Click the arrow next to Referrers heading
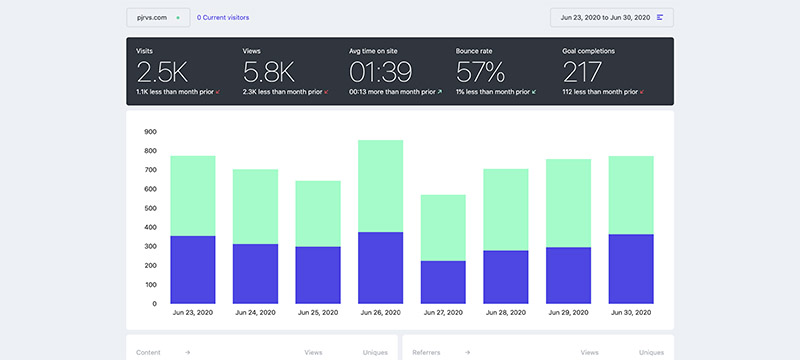The height and width of the screenshot is (360, 800). pos(467,352)
